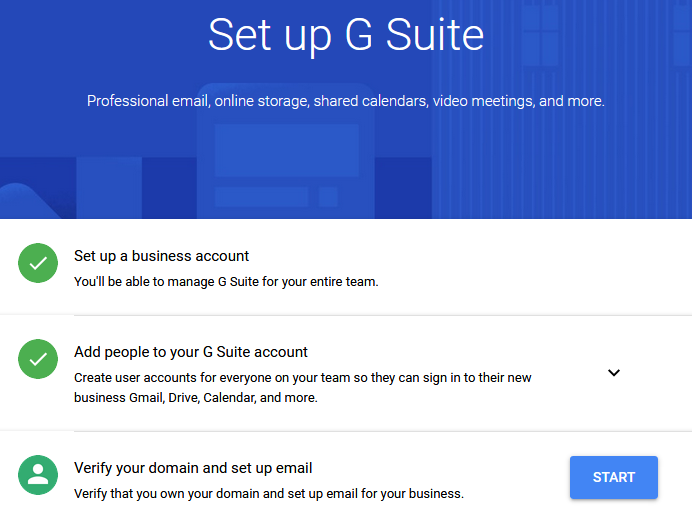Expand the Add people to your G Suite section
This screenshot has width=692, height=521.
click(614, 373)
